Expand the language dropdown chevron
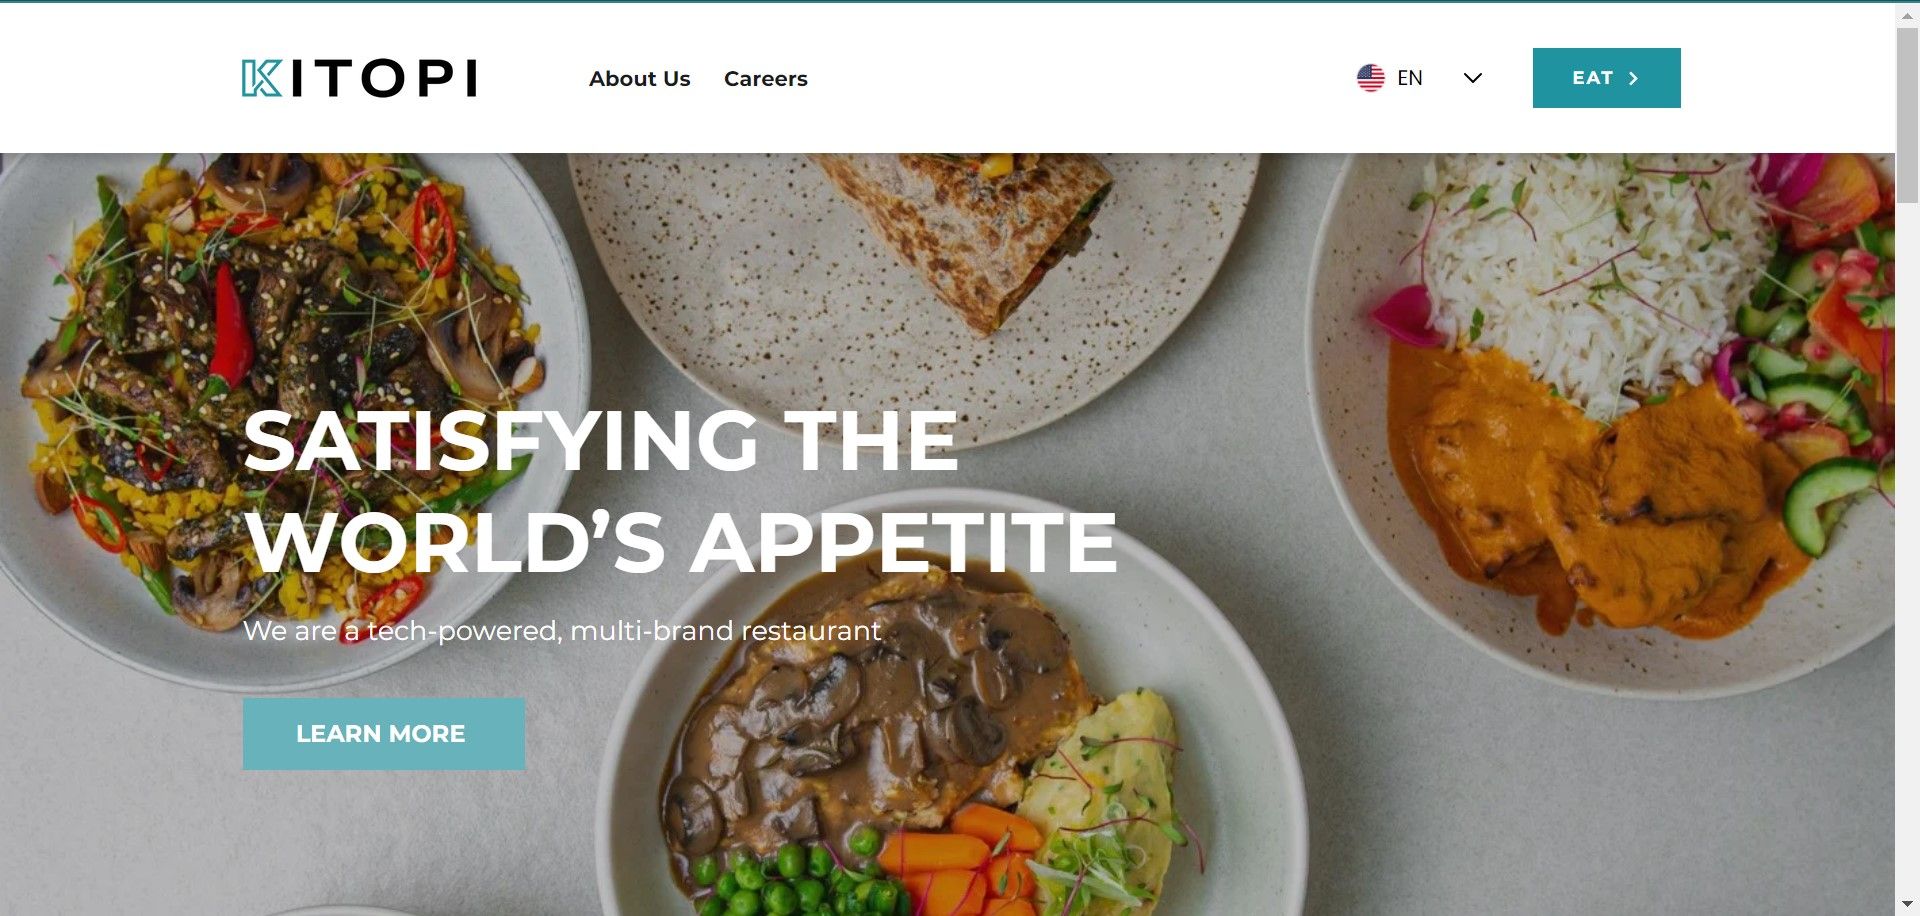The width and height of the screenshot is (1920, 916). coord(1472,78)
